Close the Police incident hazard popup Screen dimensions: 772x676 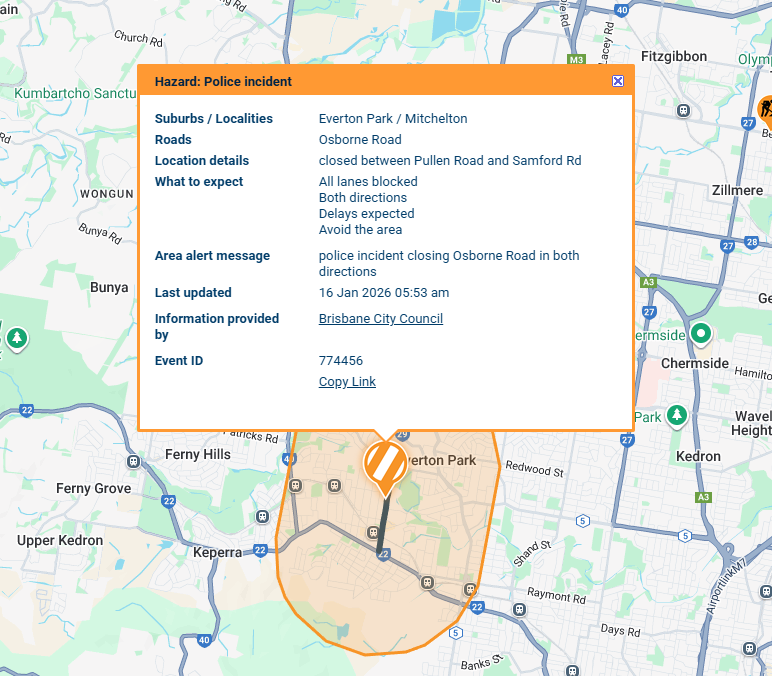(617, 81)
